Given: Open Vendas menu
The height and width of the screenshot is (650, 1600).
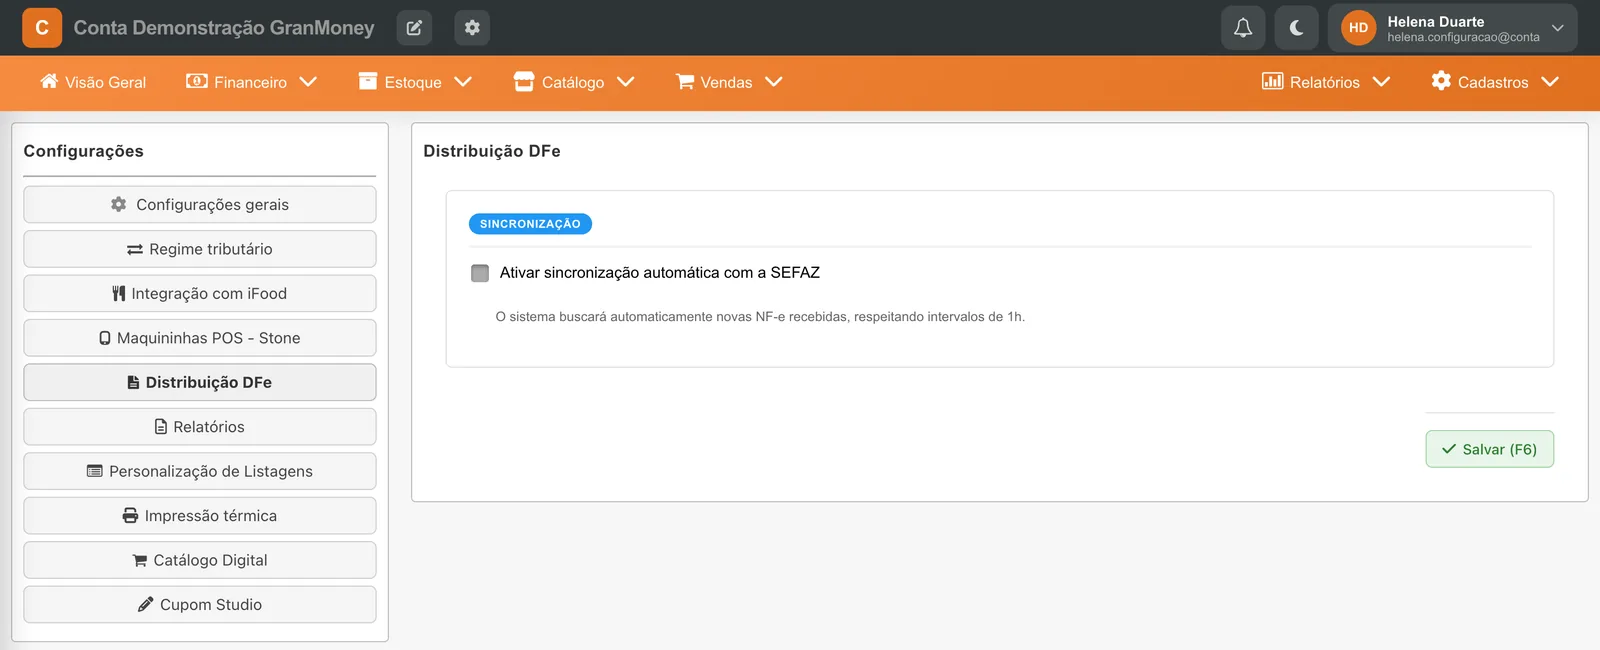Looking at the screenshot, I should click(729, 82).
